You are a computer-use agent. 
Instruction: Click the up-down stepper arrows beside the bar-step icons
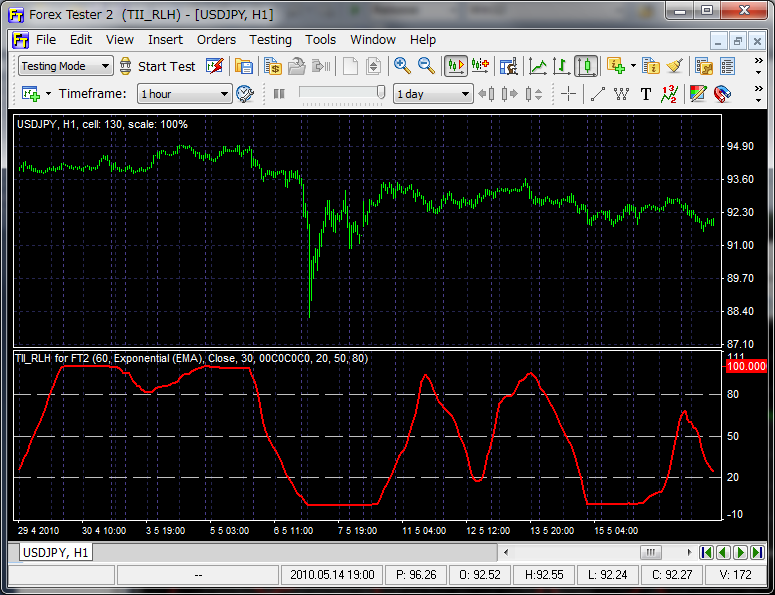(538, 93)
